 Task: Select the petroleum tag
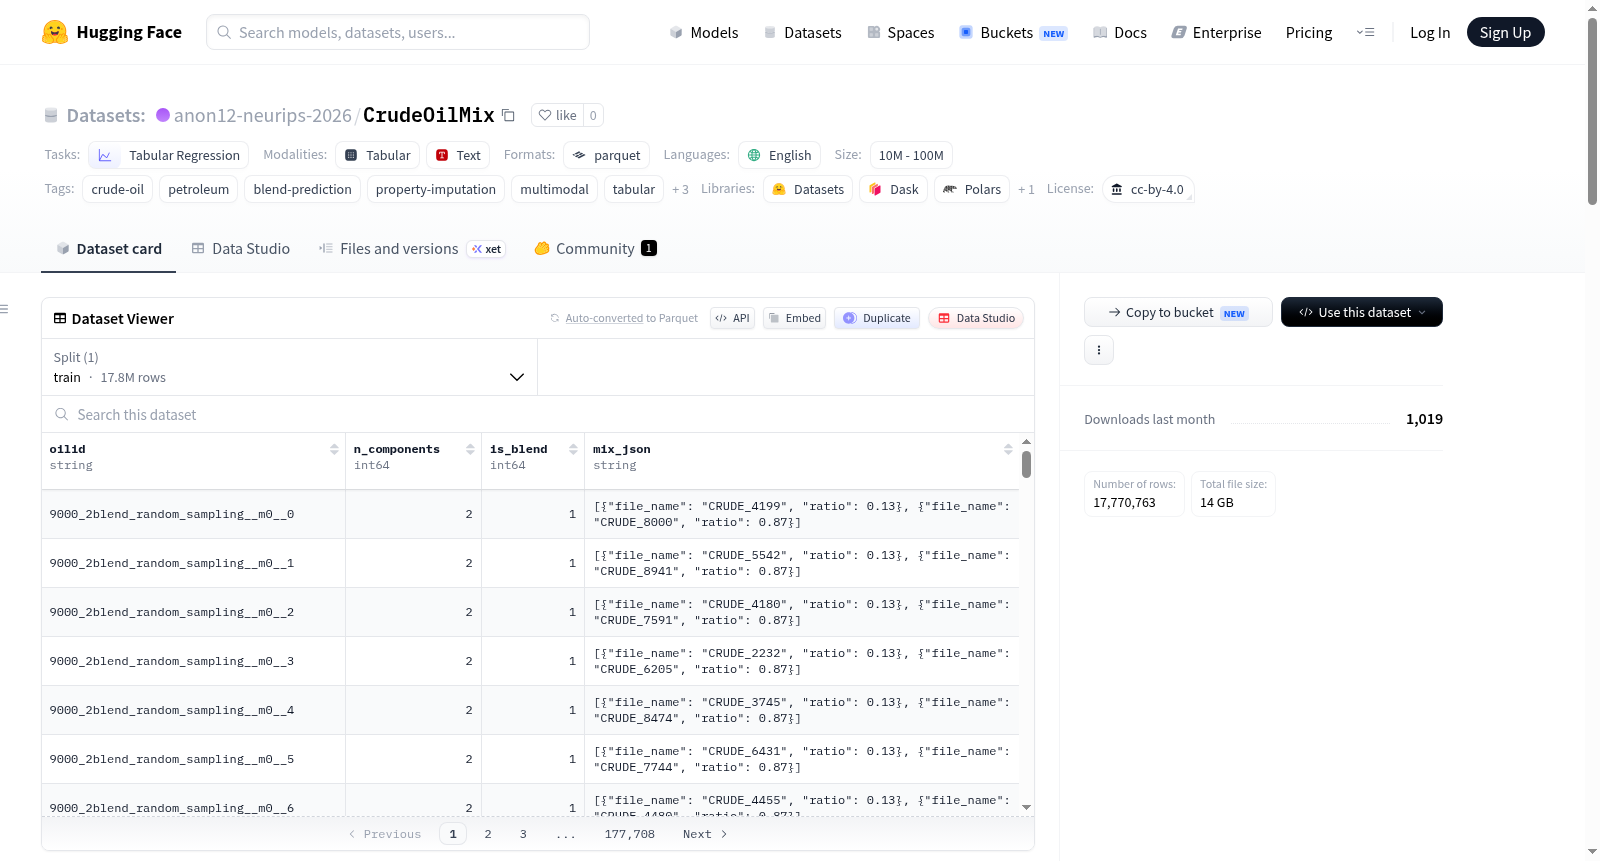tap(199, 189)
